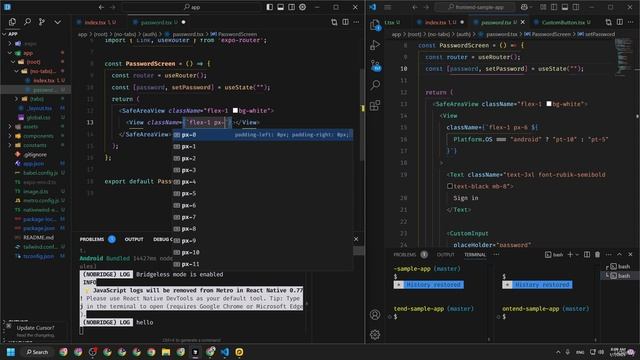640x360 pixels.
Task: Open Accounts icon in right activity bar
Action: point(375,315)
